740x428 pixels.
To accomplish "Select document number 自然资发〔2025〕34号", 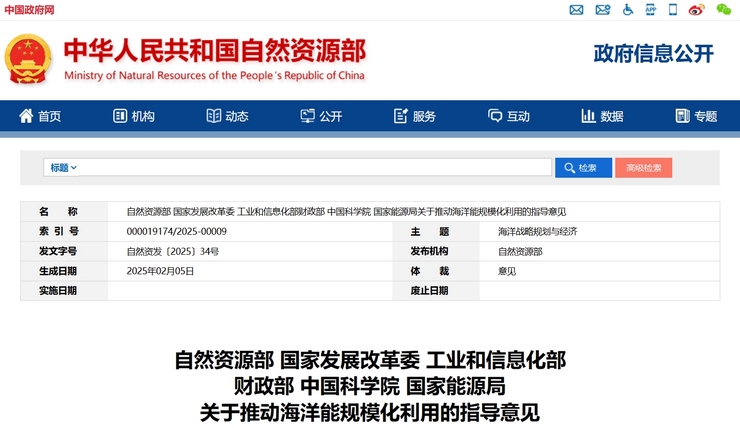I will tap(173, 252).
